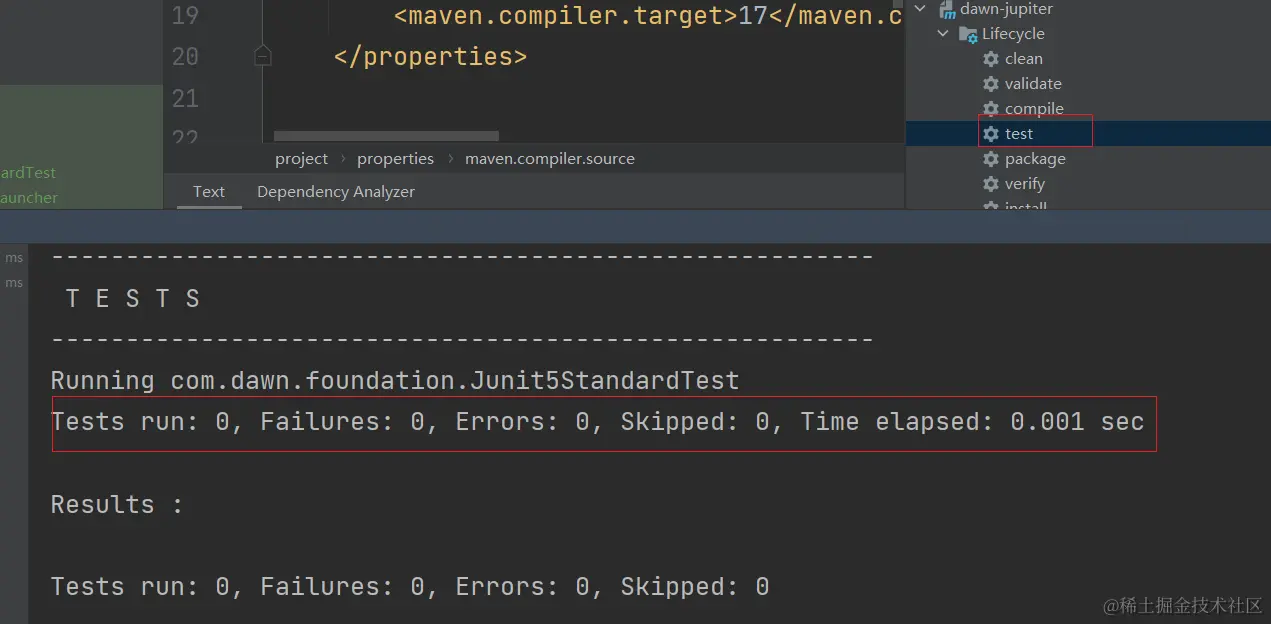Click Running com.dawn.foundation.Junit5StandardTest line

[x=395, y=381]
